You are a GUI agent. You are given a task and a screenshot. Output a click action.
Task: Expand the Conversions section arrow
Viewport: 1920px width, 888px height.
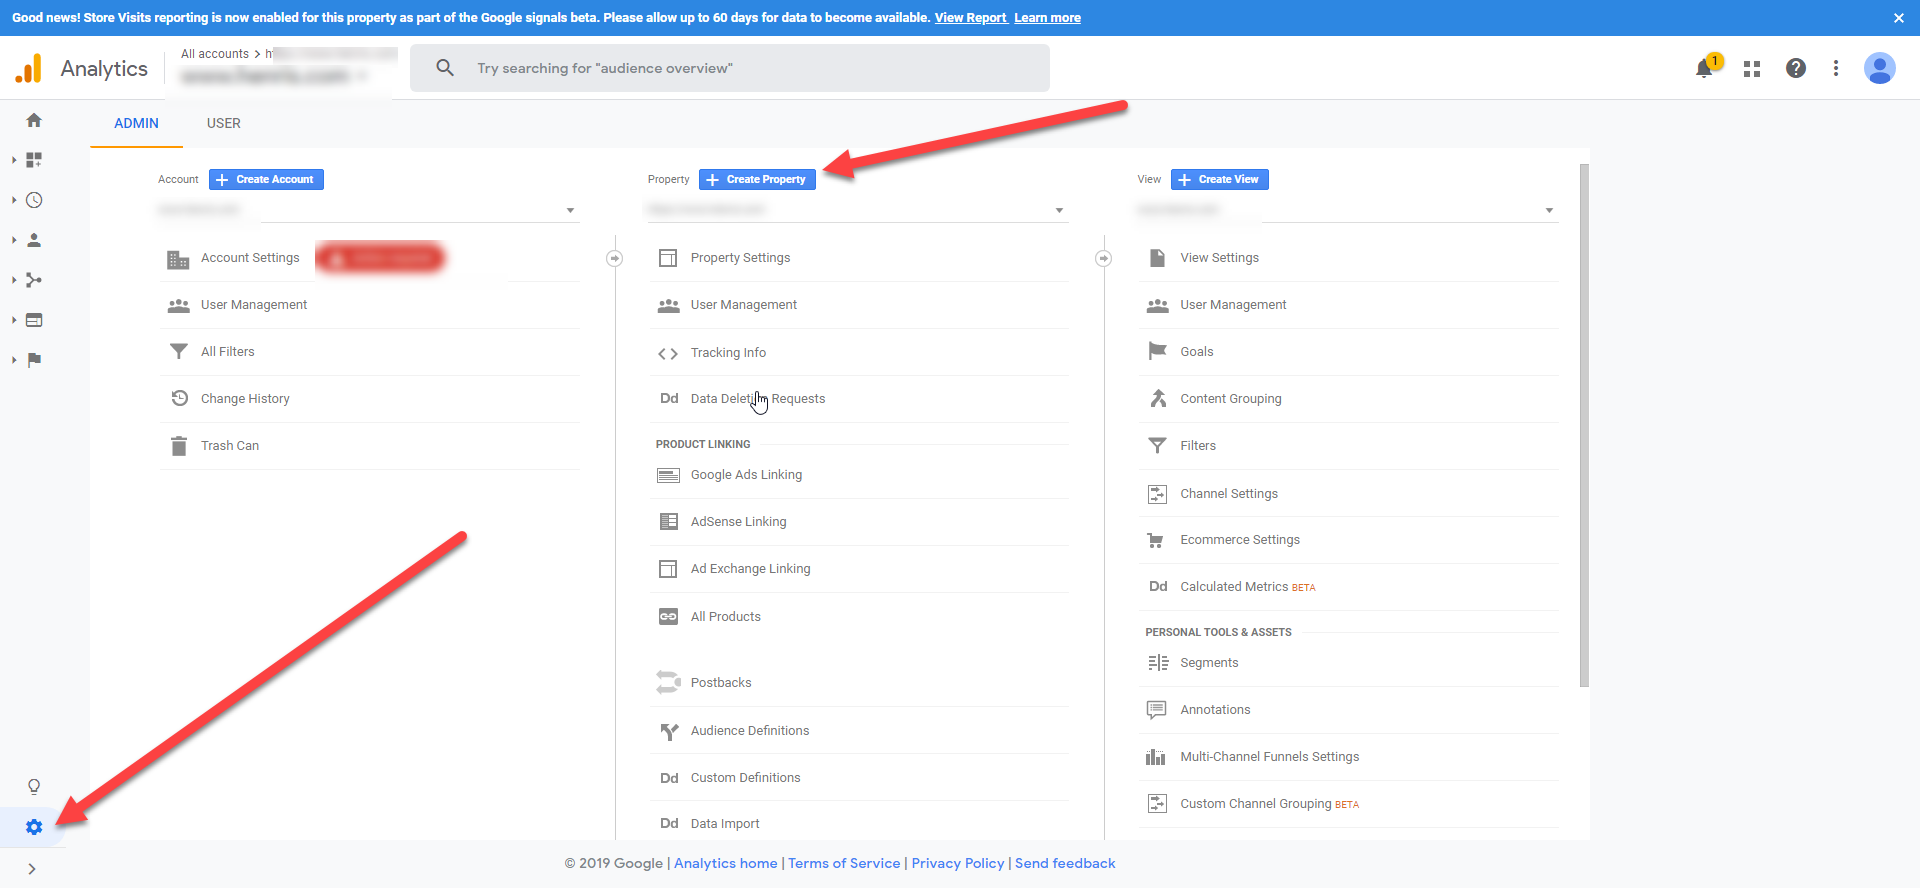pos(14,360)
